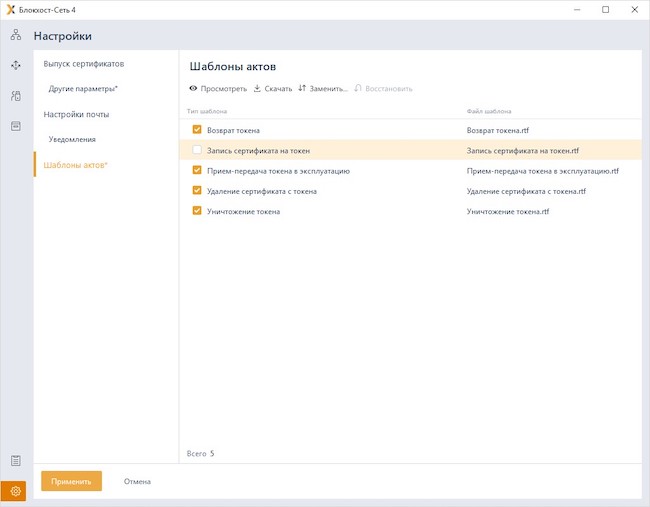The height and width of the screenshot is (507, 650).
Task: Open the token management sidebar icon
Action: tap(16, 96)
